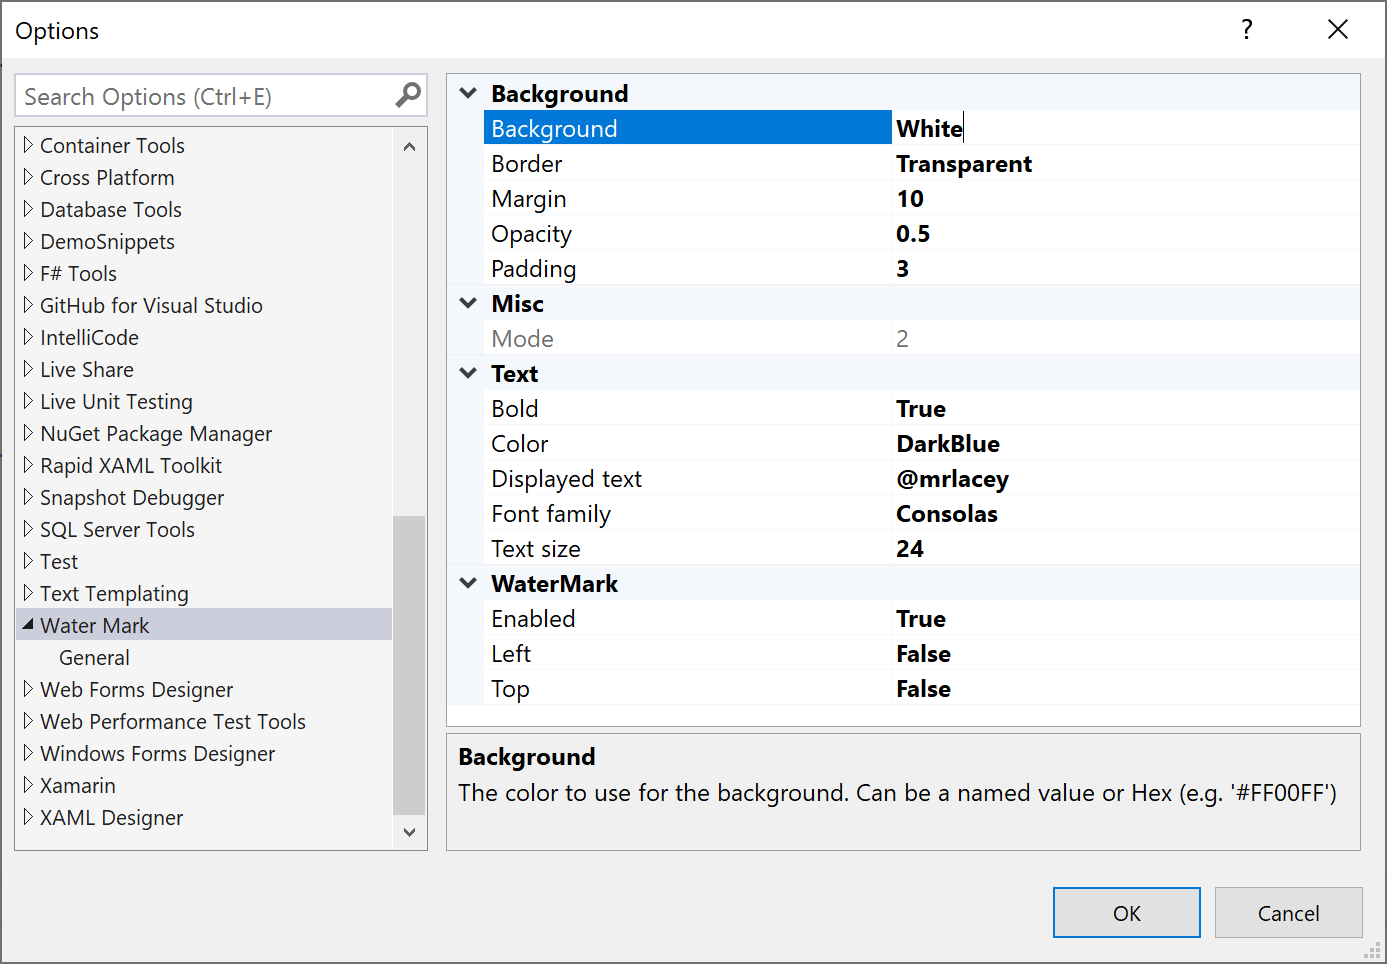Select Rapid XAML Toolkit entry
Viewport: 1387px width, 964px height.
coord(131,466)
